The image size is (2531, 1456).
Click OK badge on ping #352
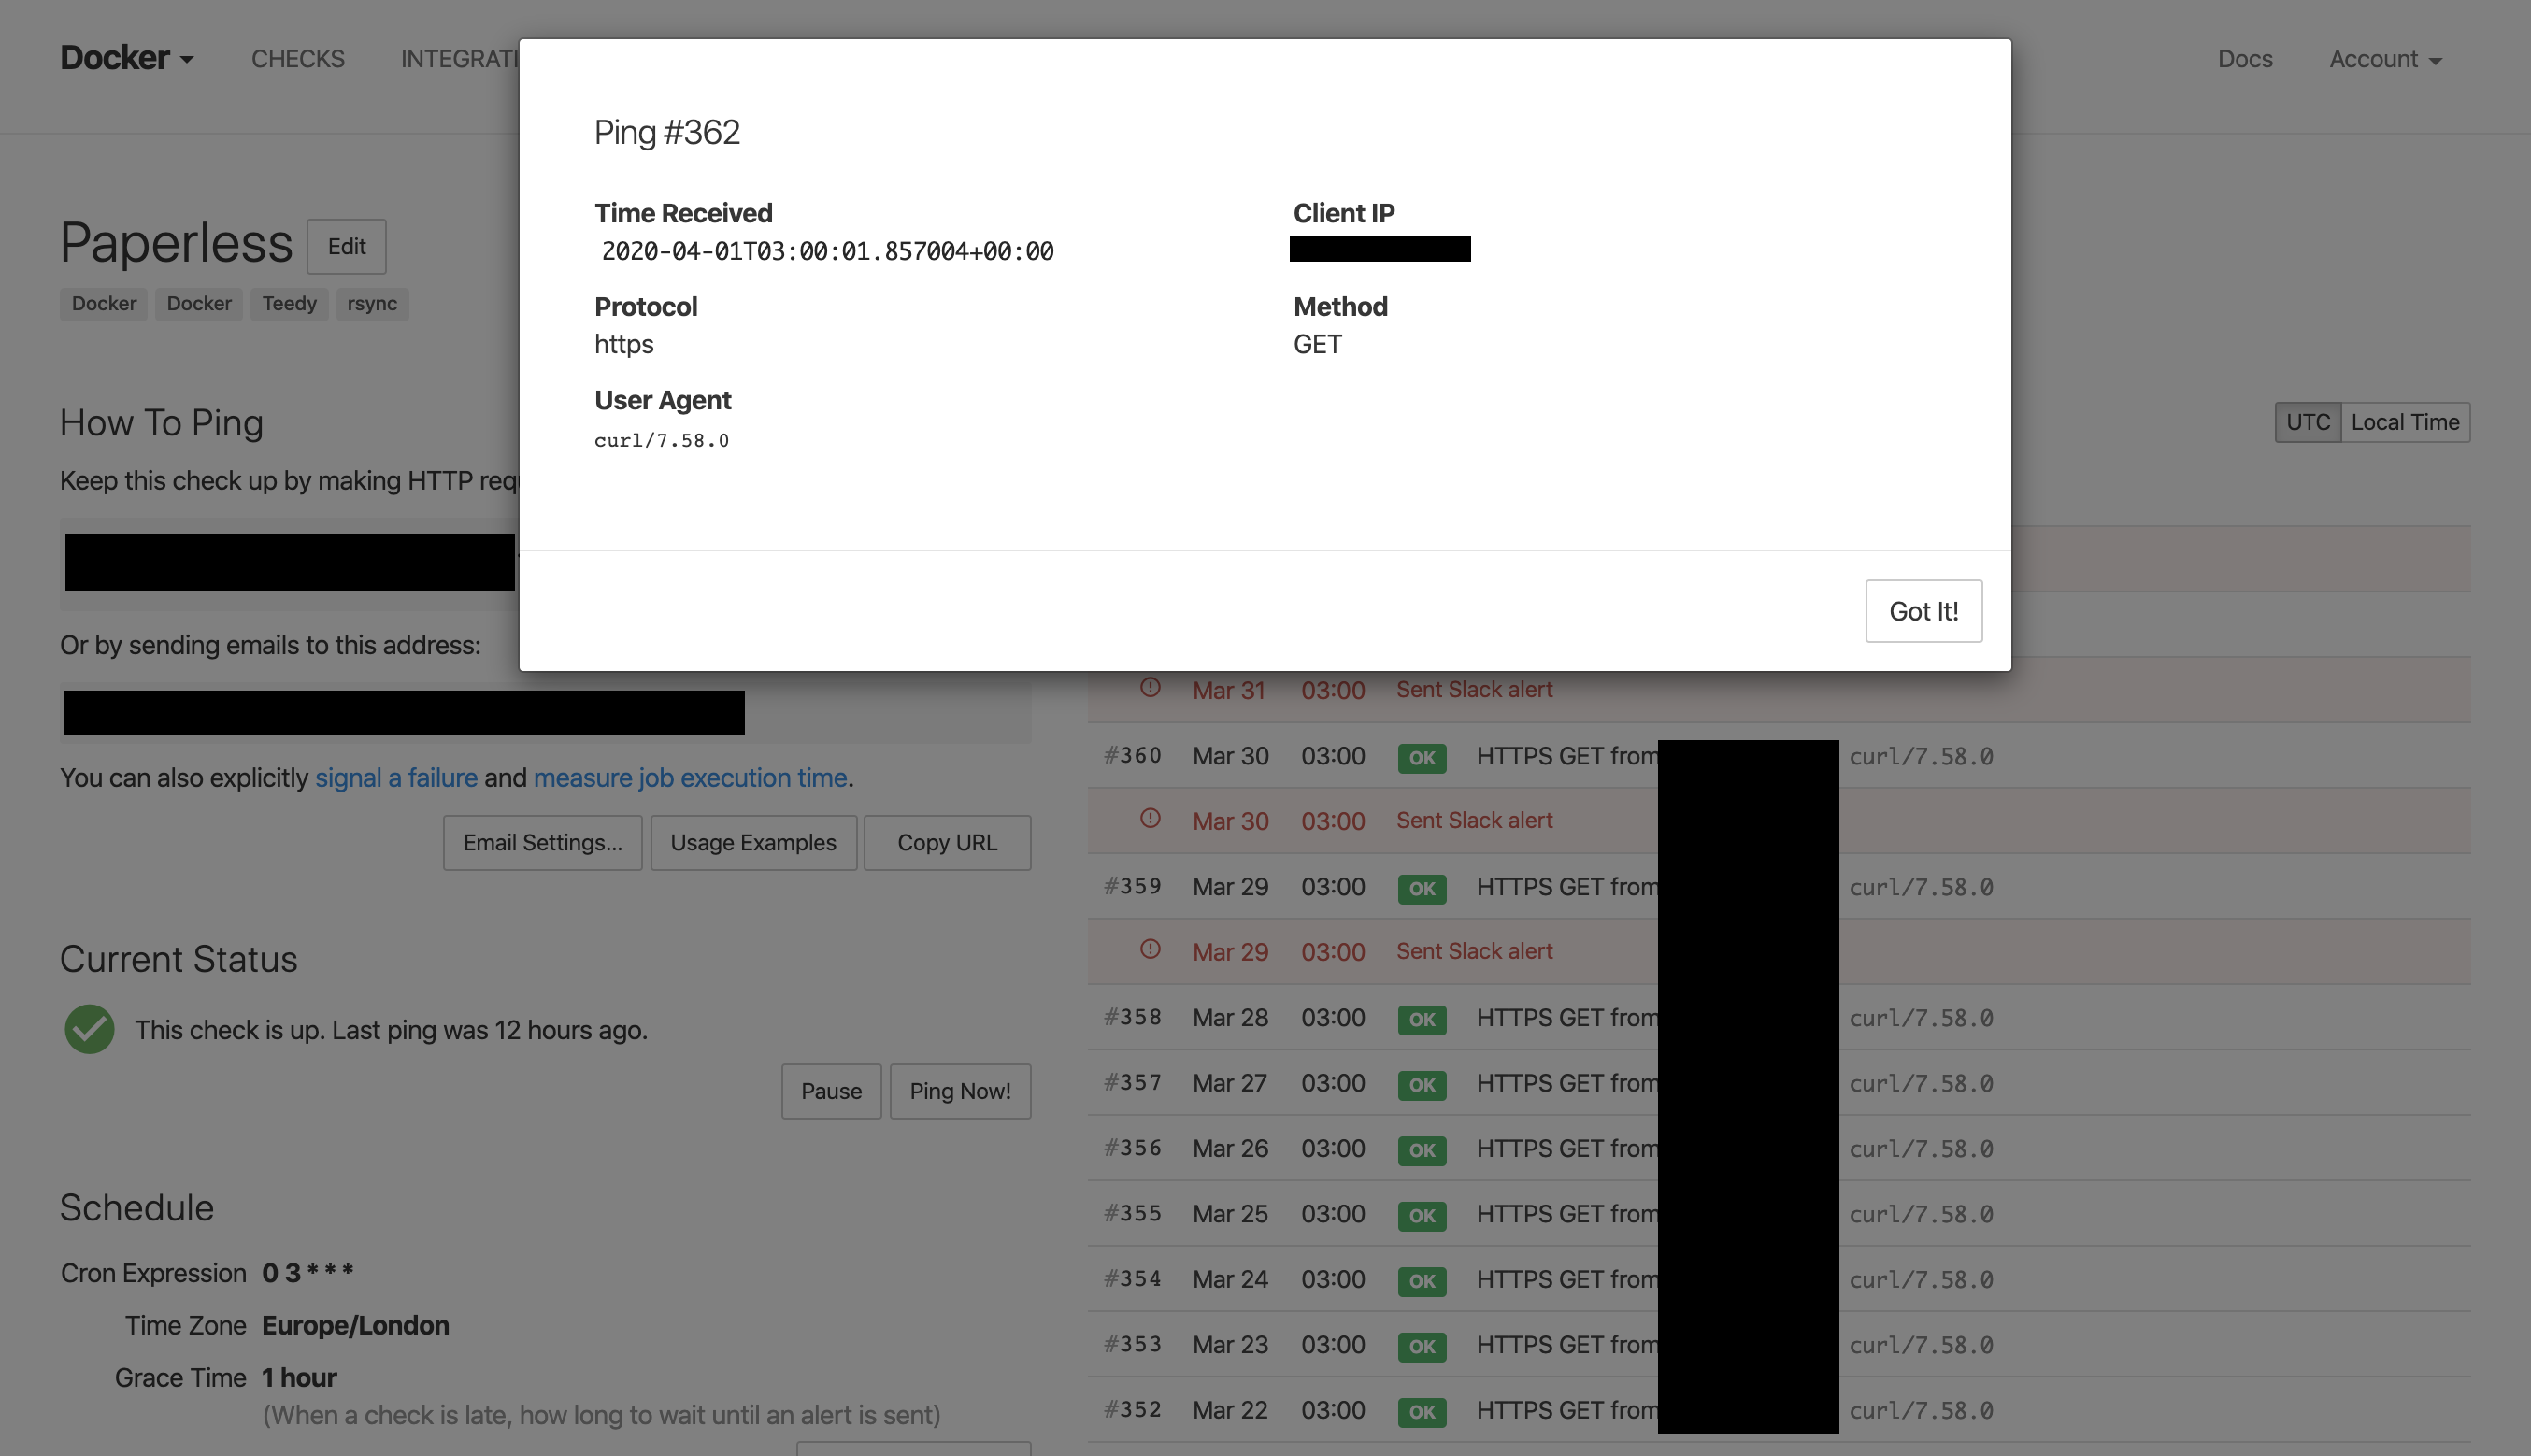pyautogui.click(x=1421, y=1411)
